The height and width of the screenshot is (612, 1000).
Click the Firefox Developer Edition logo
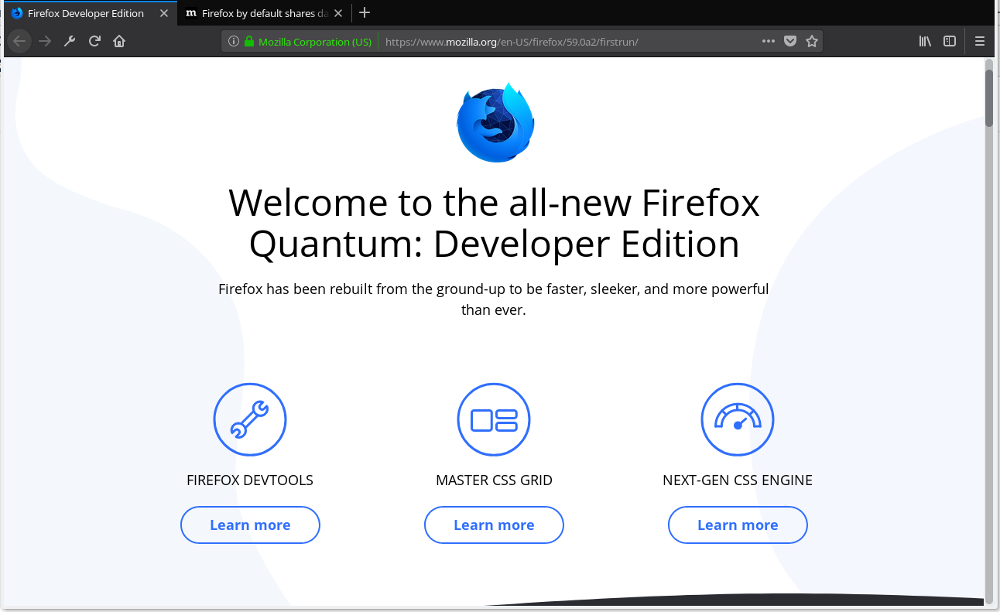point(496,122)
